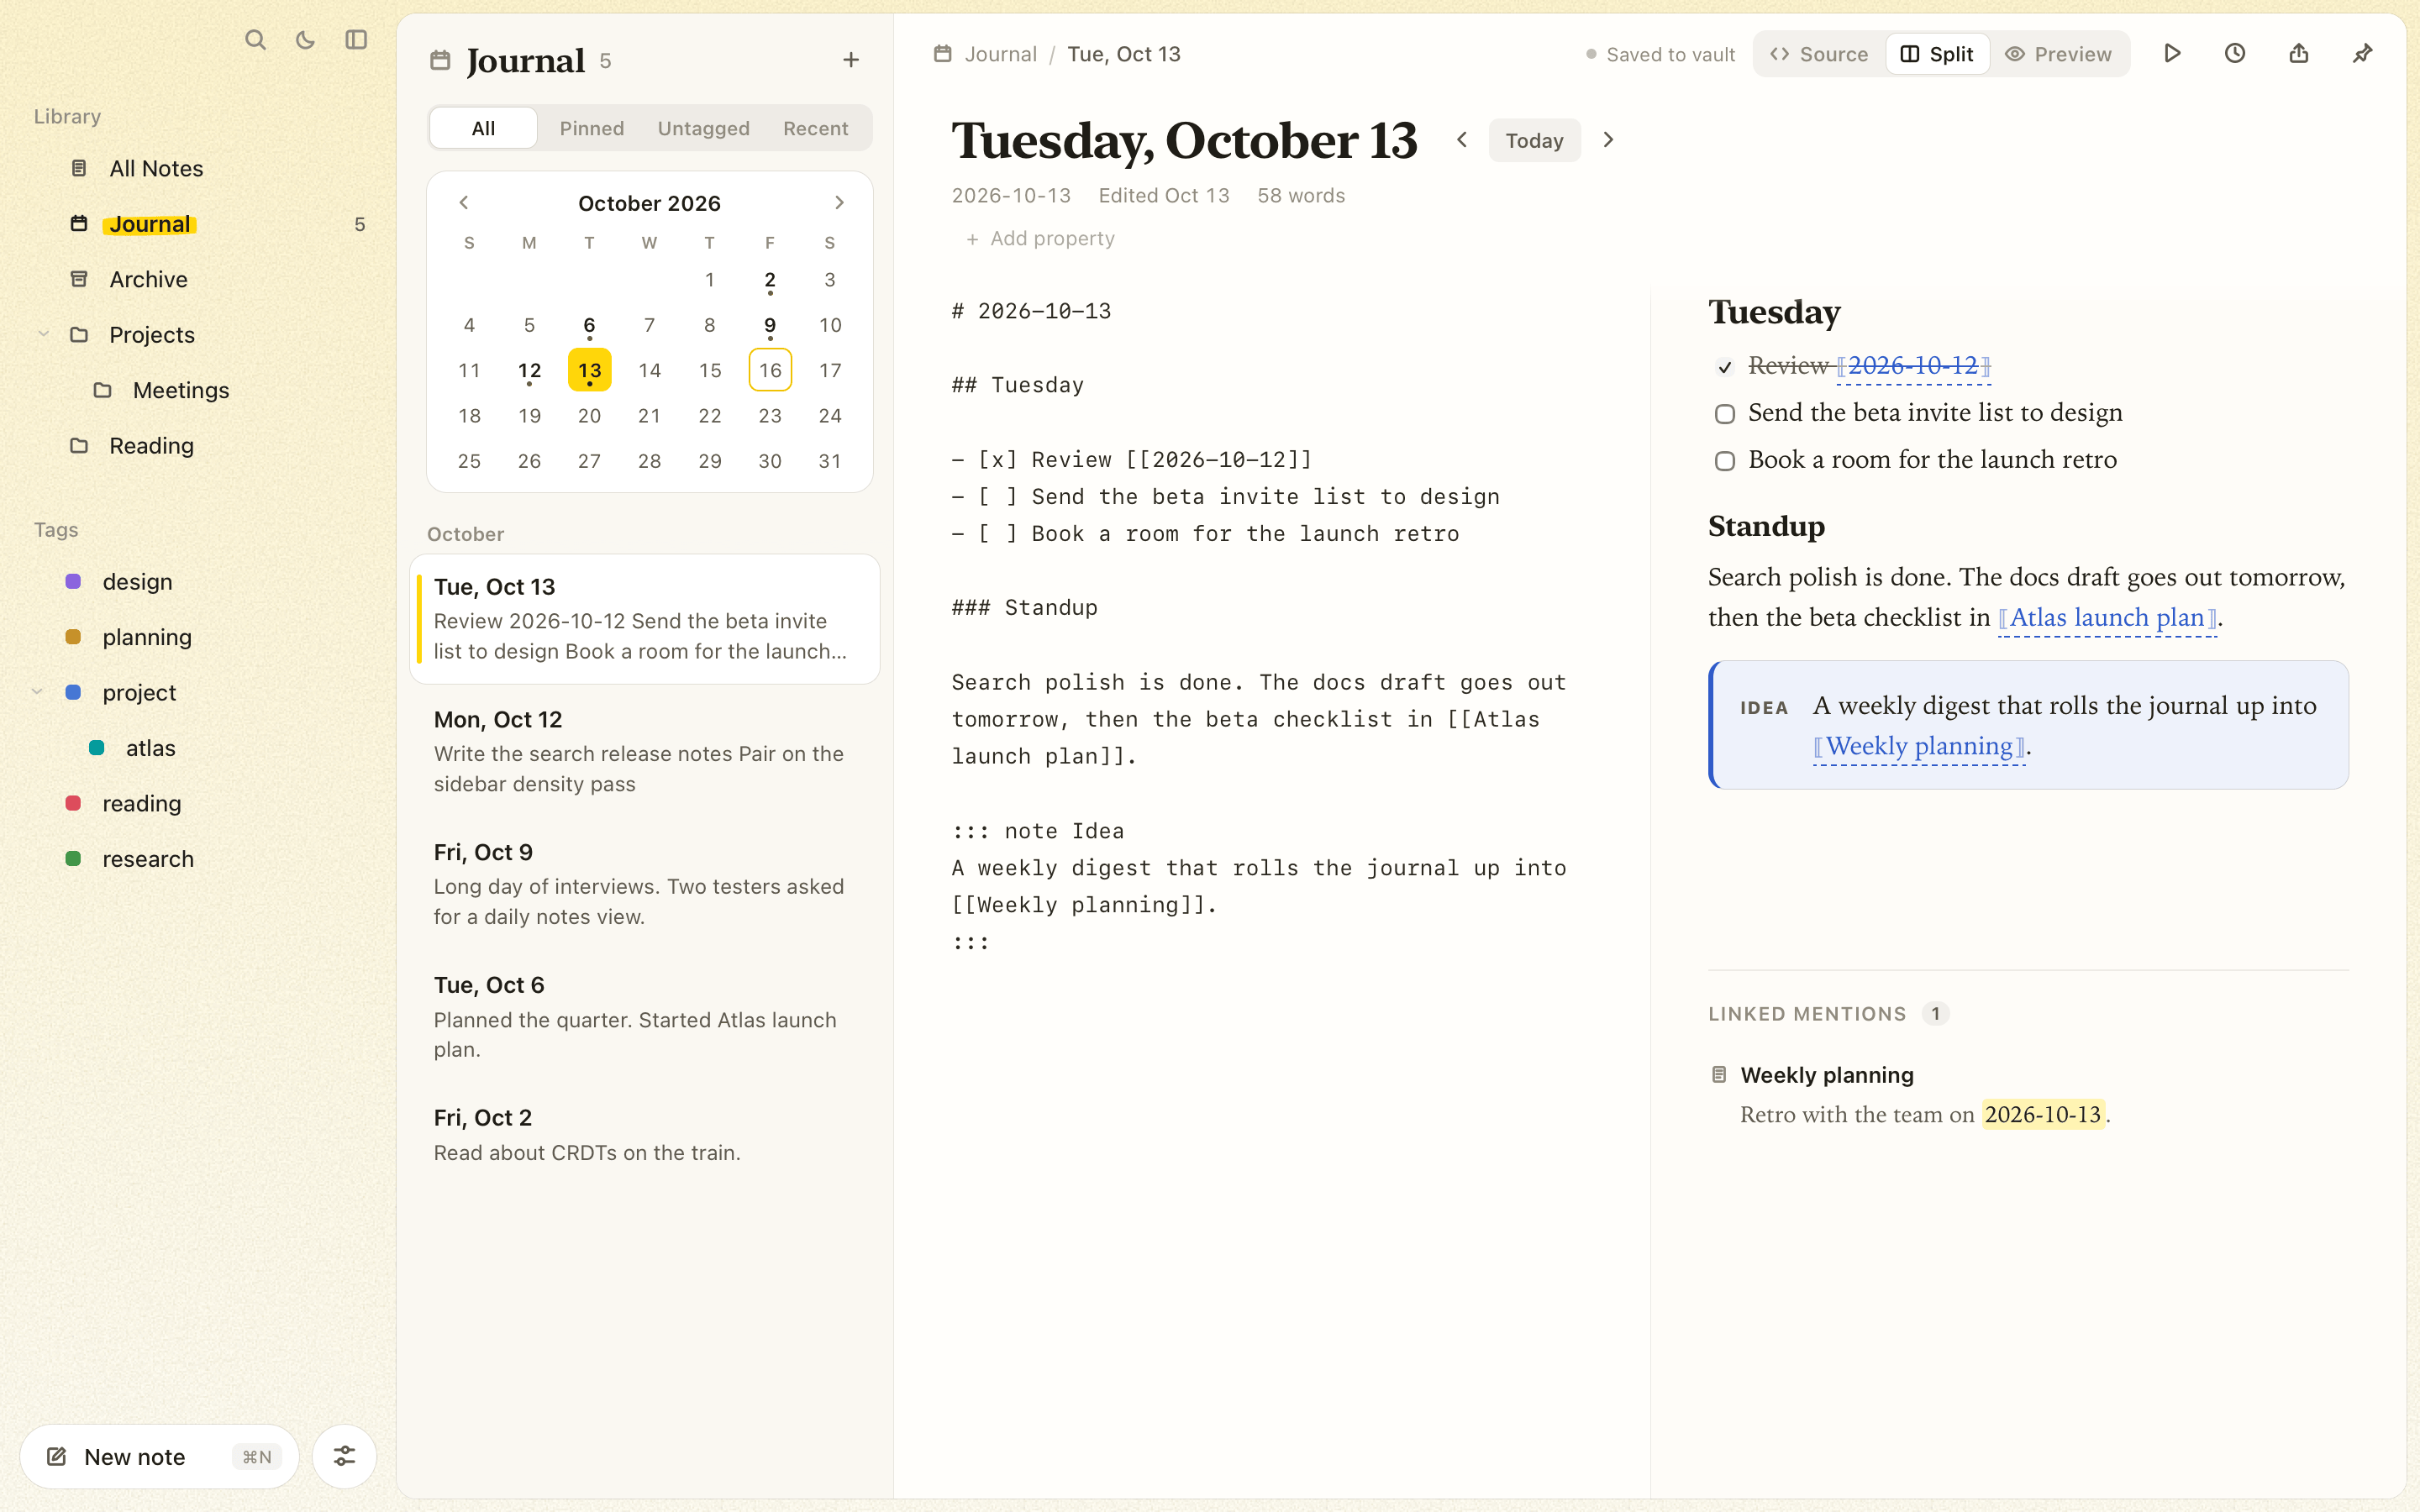The height and width of the screenshot is (1512, 2420).
Task: Switch to Untagged filter tab
Action: point(704,128)
